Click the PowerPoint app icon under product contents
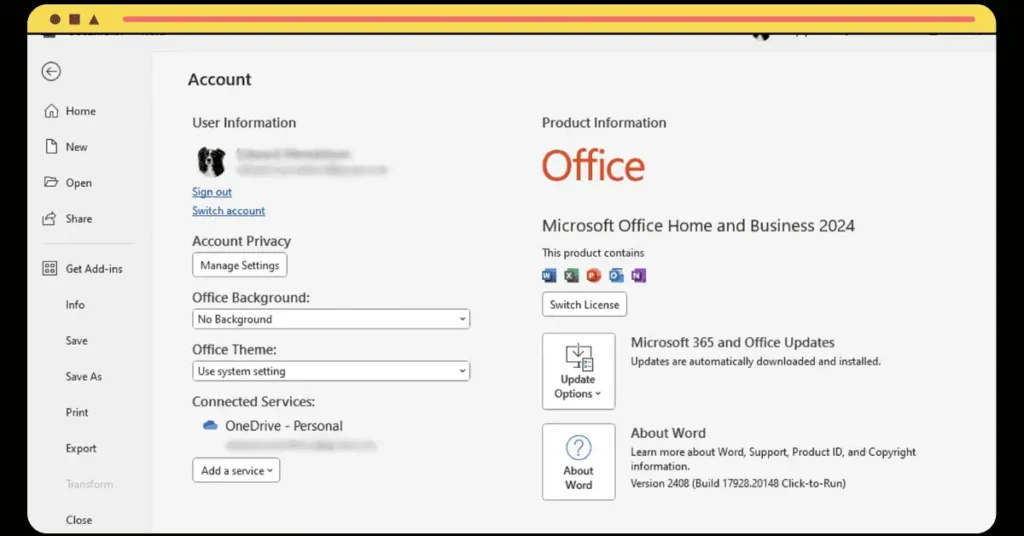 pos(594,276)
